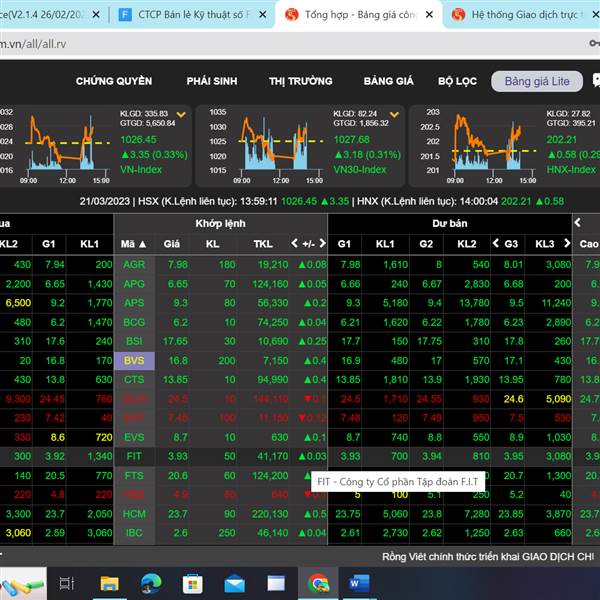Image resolution: width=600 pixels, height=600 pixels.
Task: Click right arrow beside +/- column header
Action: tap(322, 243)
